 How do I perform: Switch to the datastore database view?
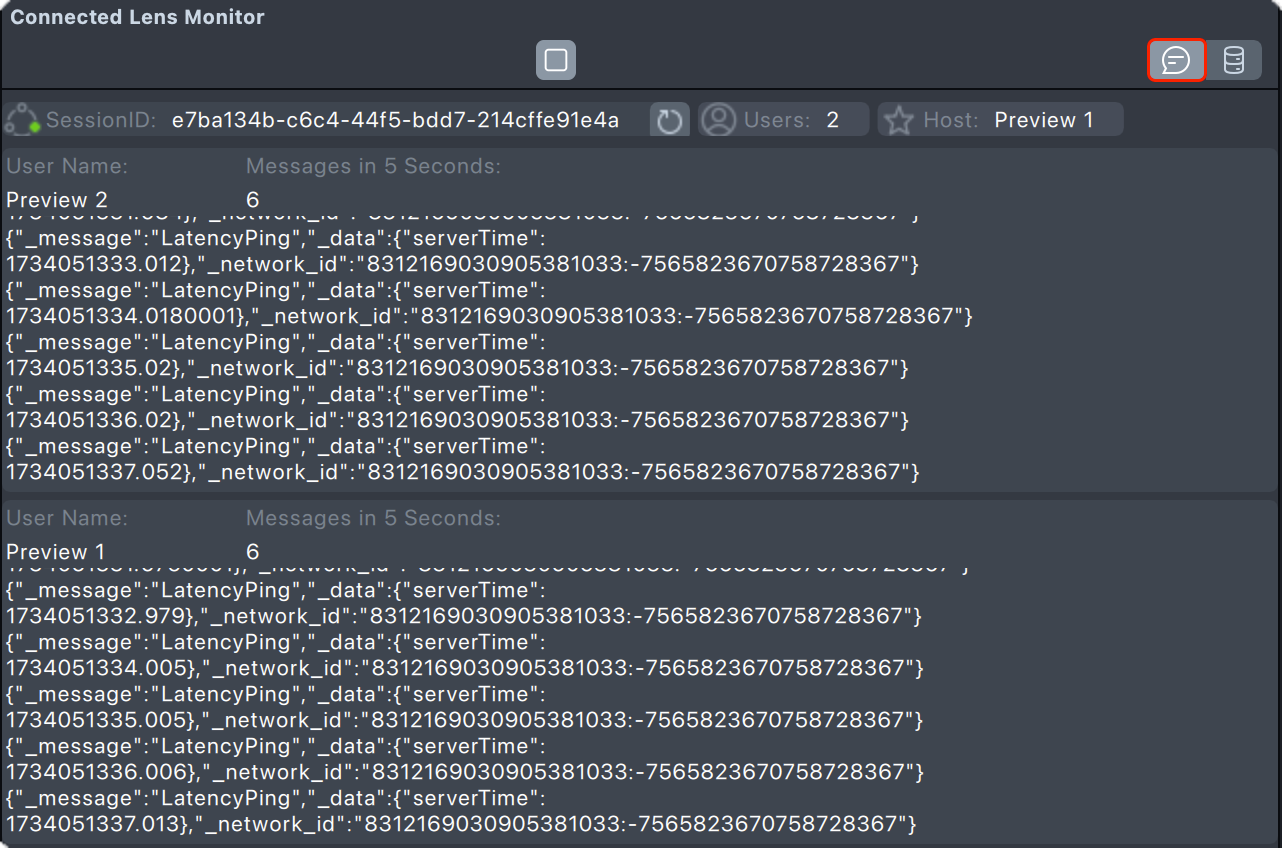pyautogui.click(x=1234, y=60)
